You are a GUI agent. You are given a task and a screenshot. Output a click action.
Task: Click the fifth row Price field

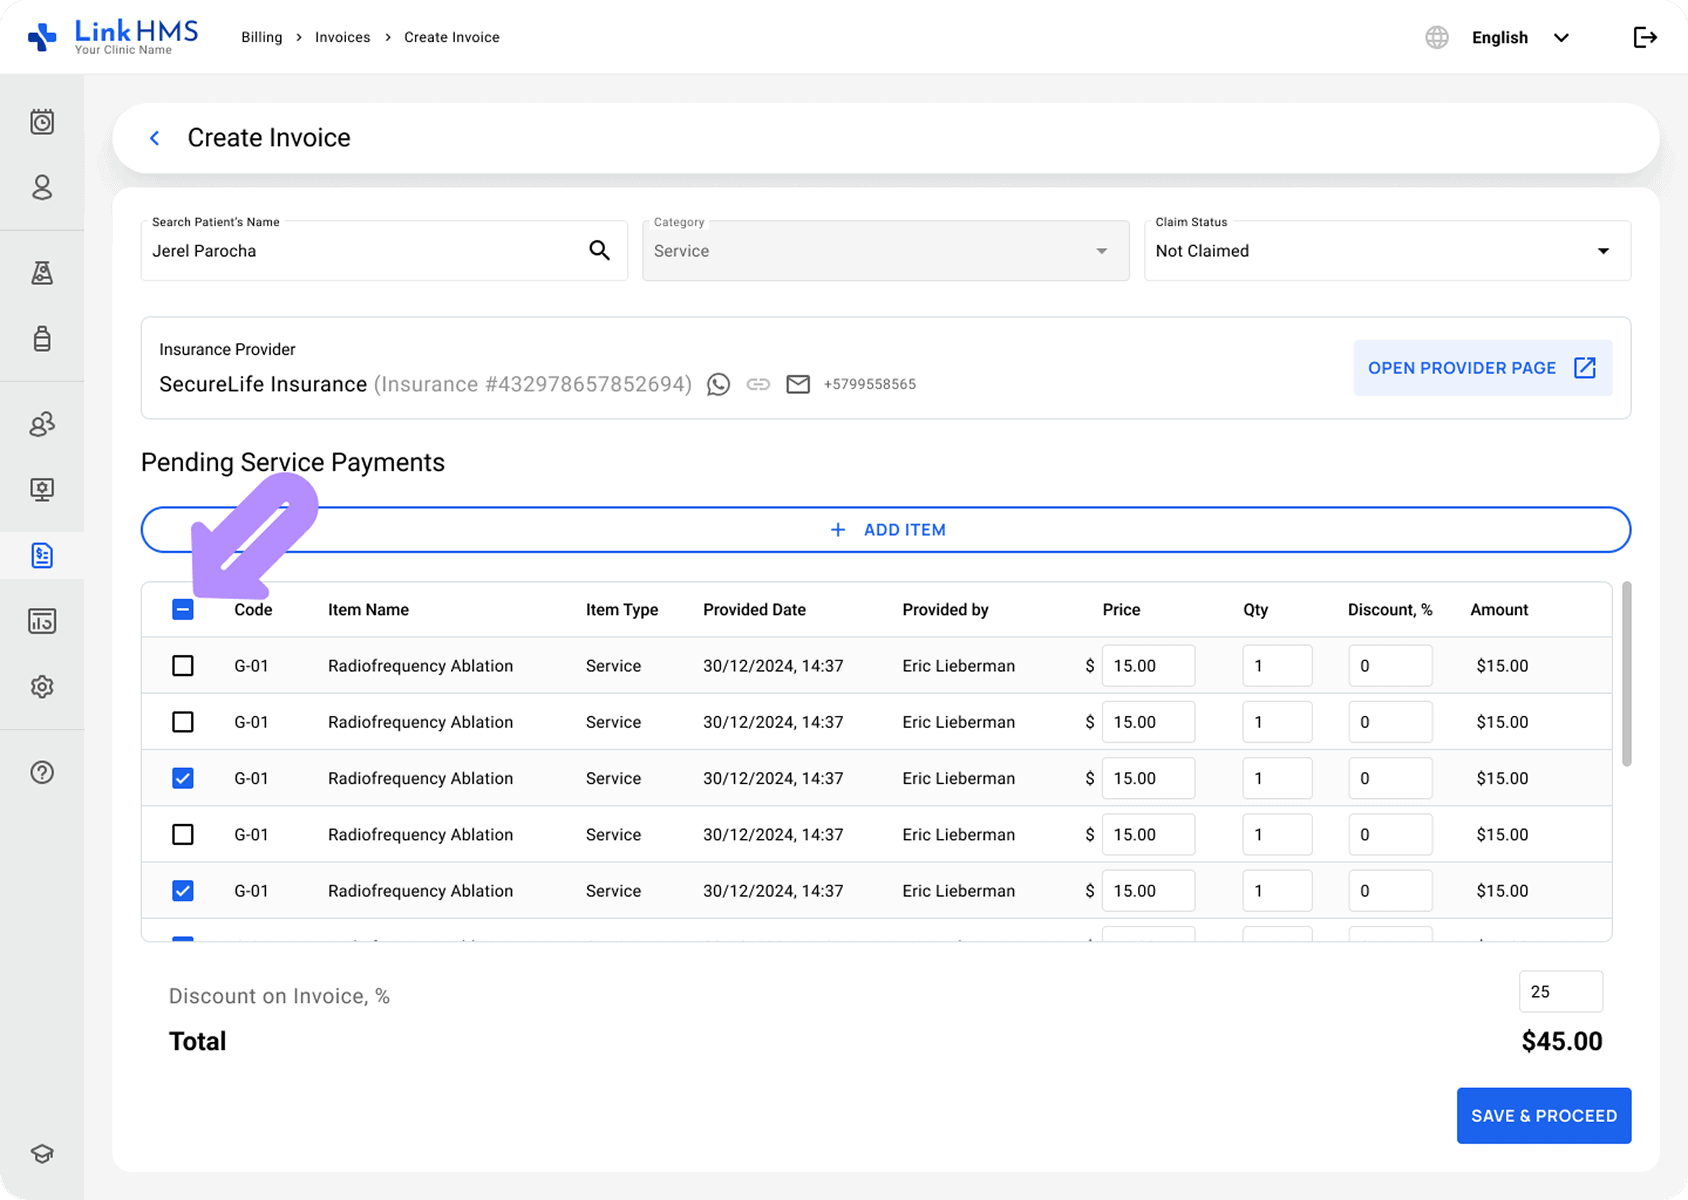(x=1148, y=890)
